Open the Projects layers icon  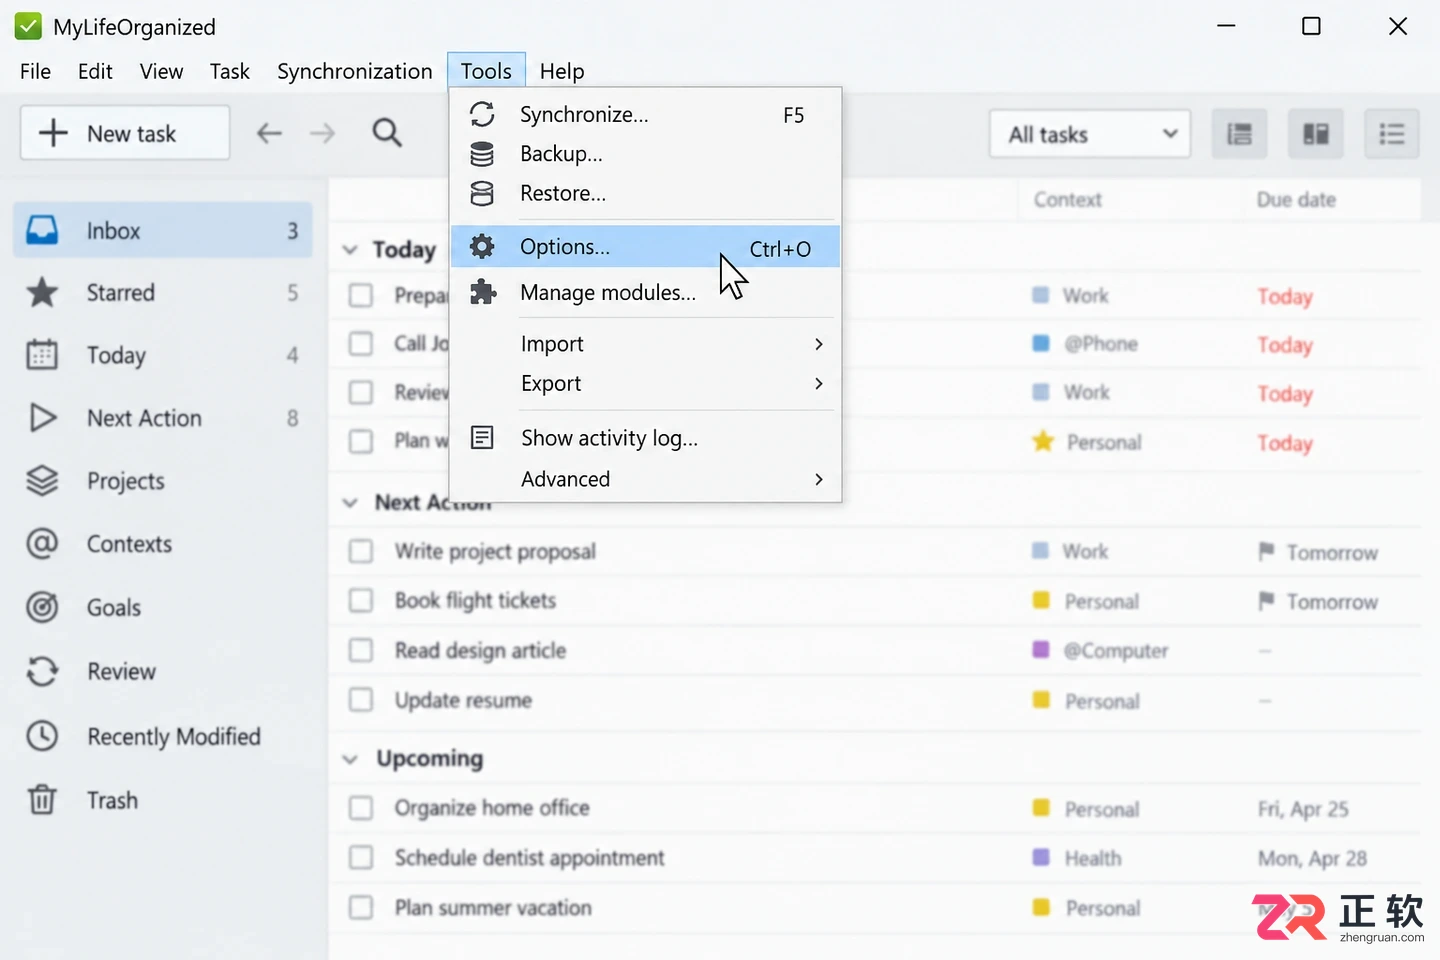[x=42, y=481]
